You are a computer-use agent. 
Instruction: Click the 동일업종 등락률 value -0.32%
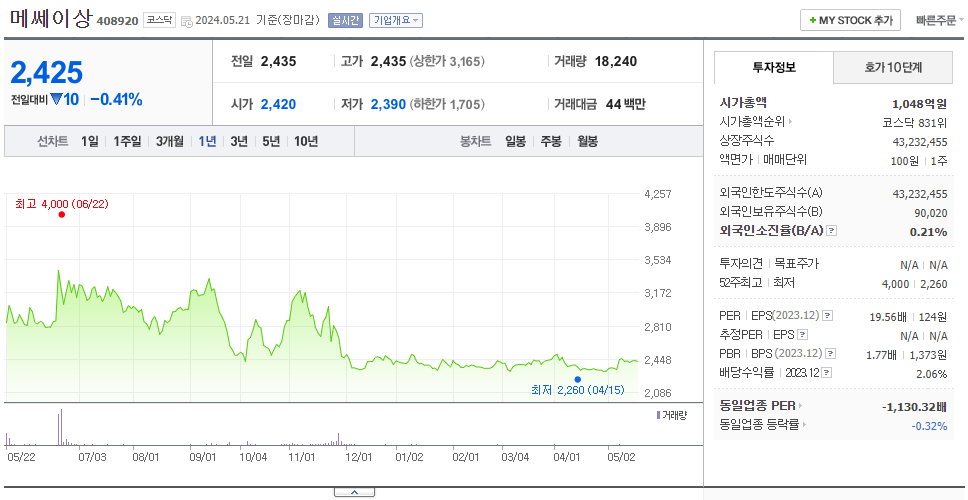929,426
